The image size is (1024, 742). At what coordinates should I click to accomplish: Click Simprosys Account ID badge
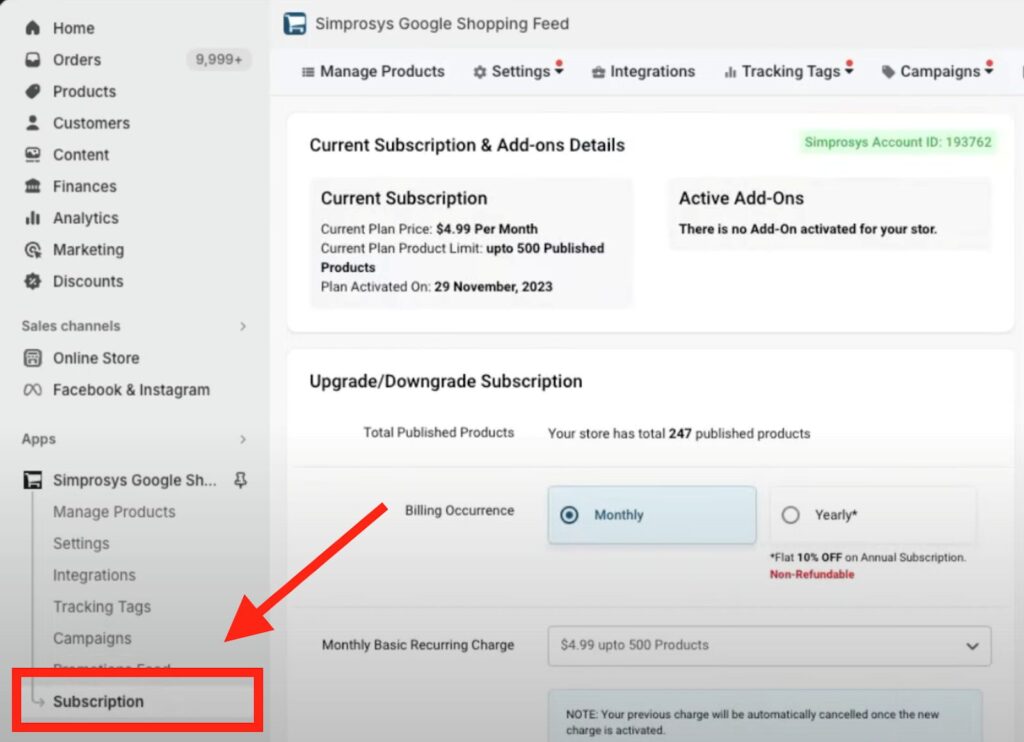[897, 142]
